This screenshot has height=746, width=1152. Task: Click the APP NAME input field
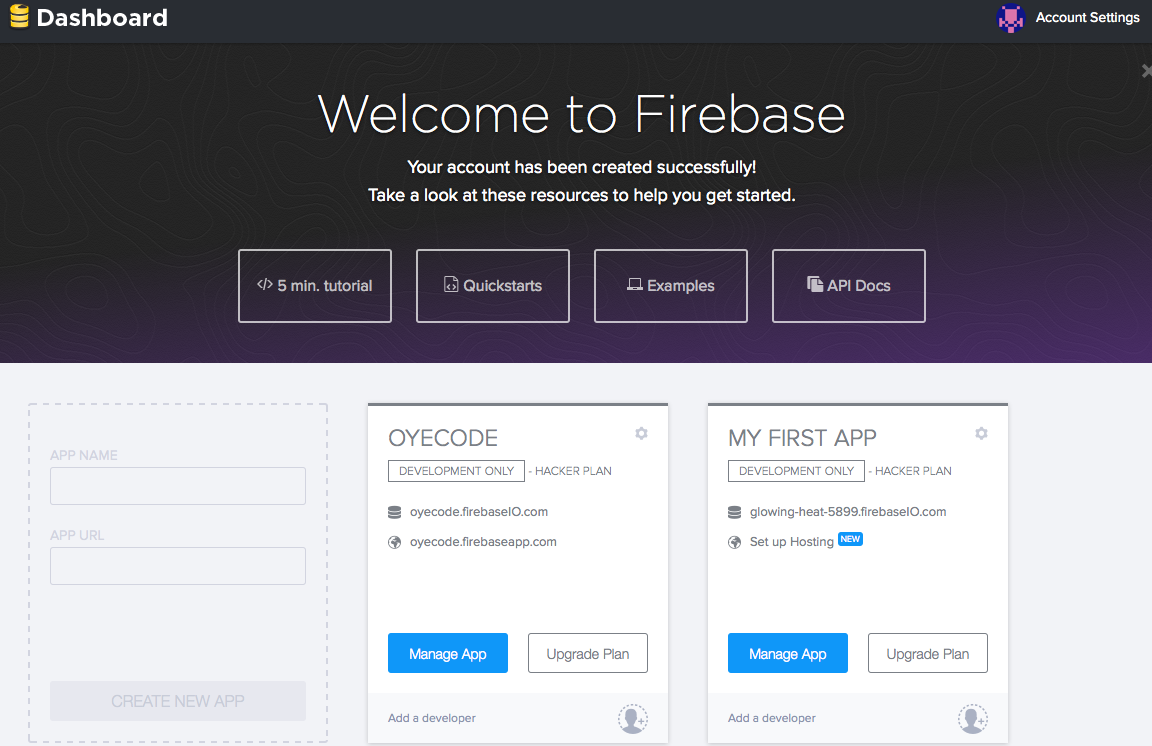178,486
